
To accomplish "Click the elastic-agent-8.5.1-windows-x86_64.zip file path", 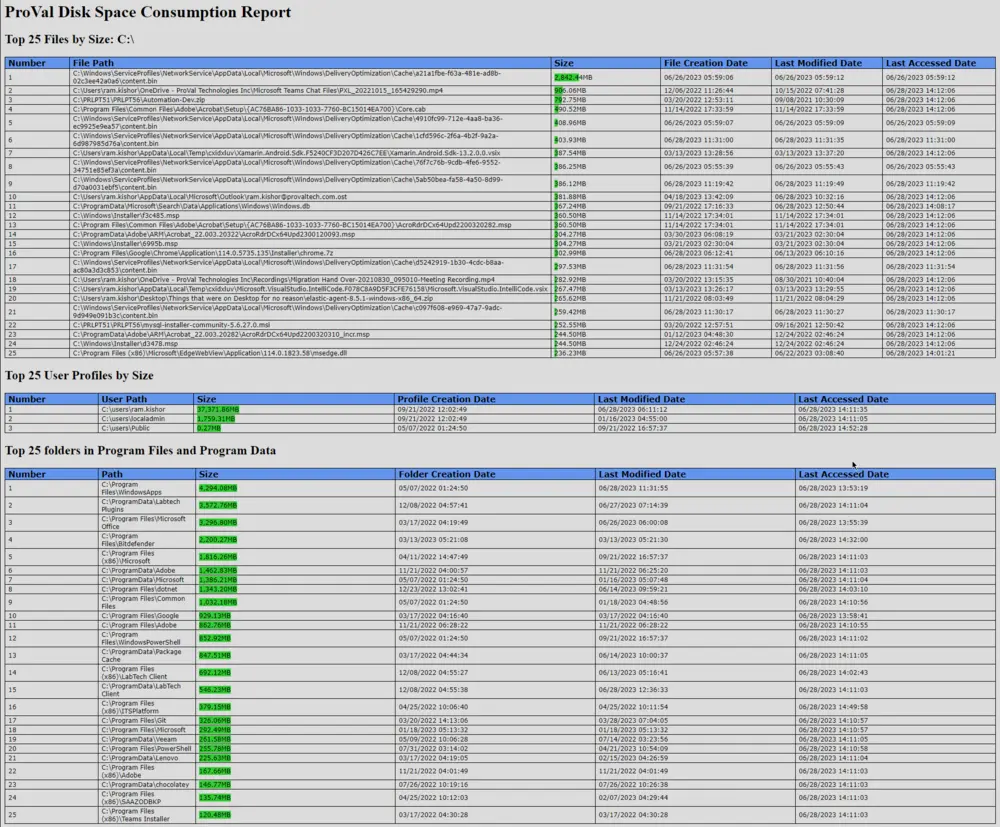I will pyautogui.click(x=253, y=298).
